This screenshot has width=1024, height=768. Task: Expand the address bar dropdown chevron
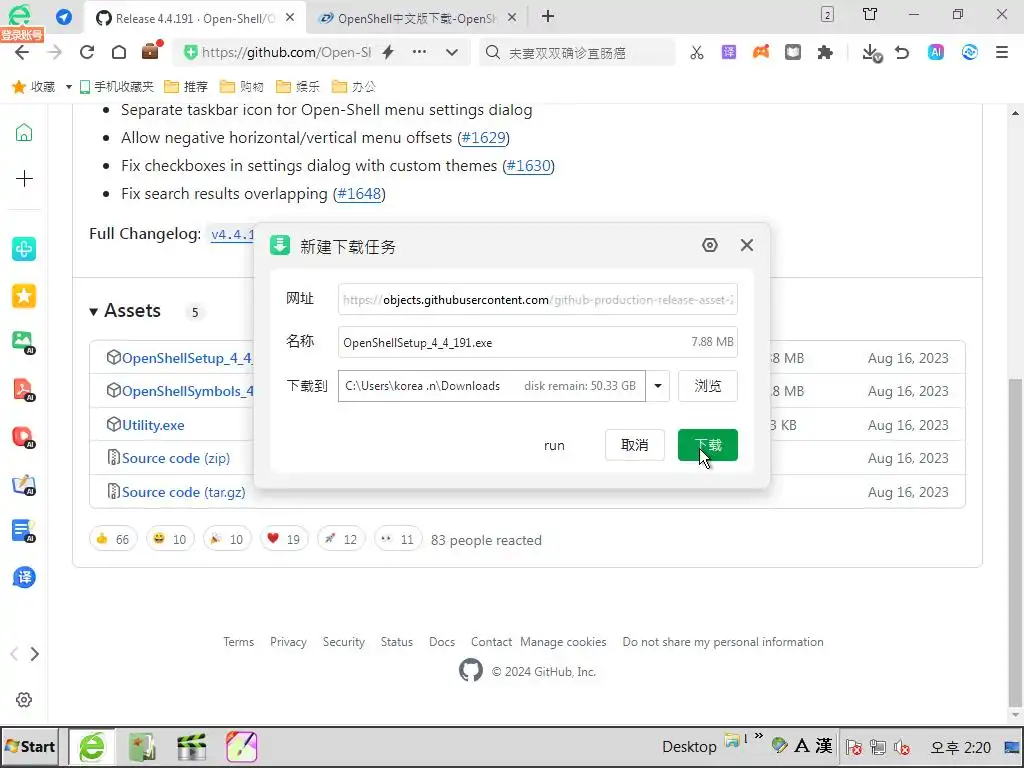[x=452, y=52]
